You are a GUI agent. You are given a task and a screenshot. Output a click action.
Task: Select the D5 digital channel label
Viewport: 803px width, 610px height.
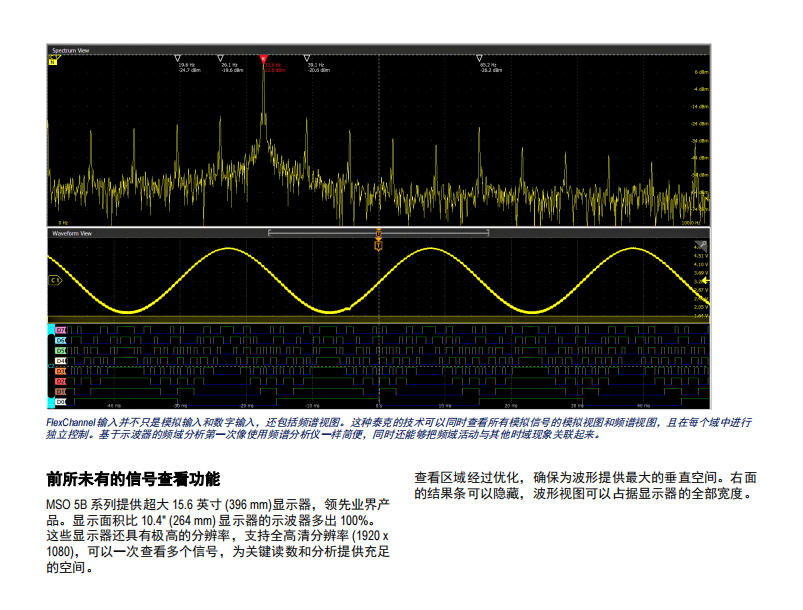[61, 351]
